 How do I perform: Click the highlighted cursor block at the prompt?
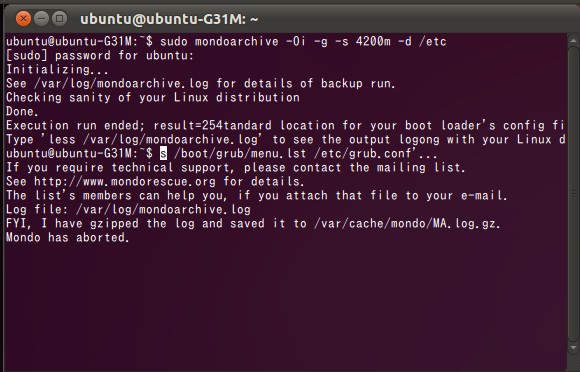tap(163, 153)
